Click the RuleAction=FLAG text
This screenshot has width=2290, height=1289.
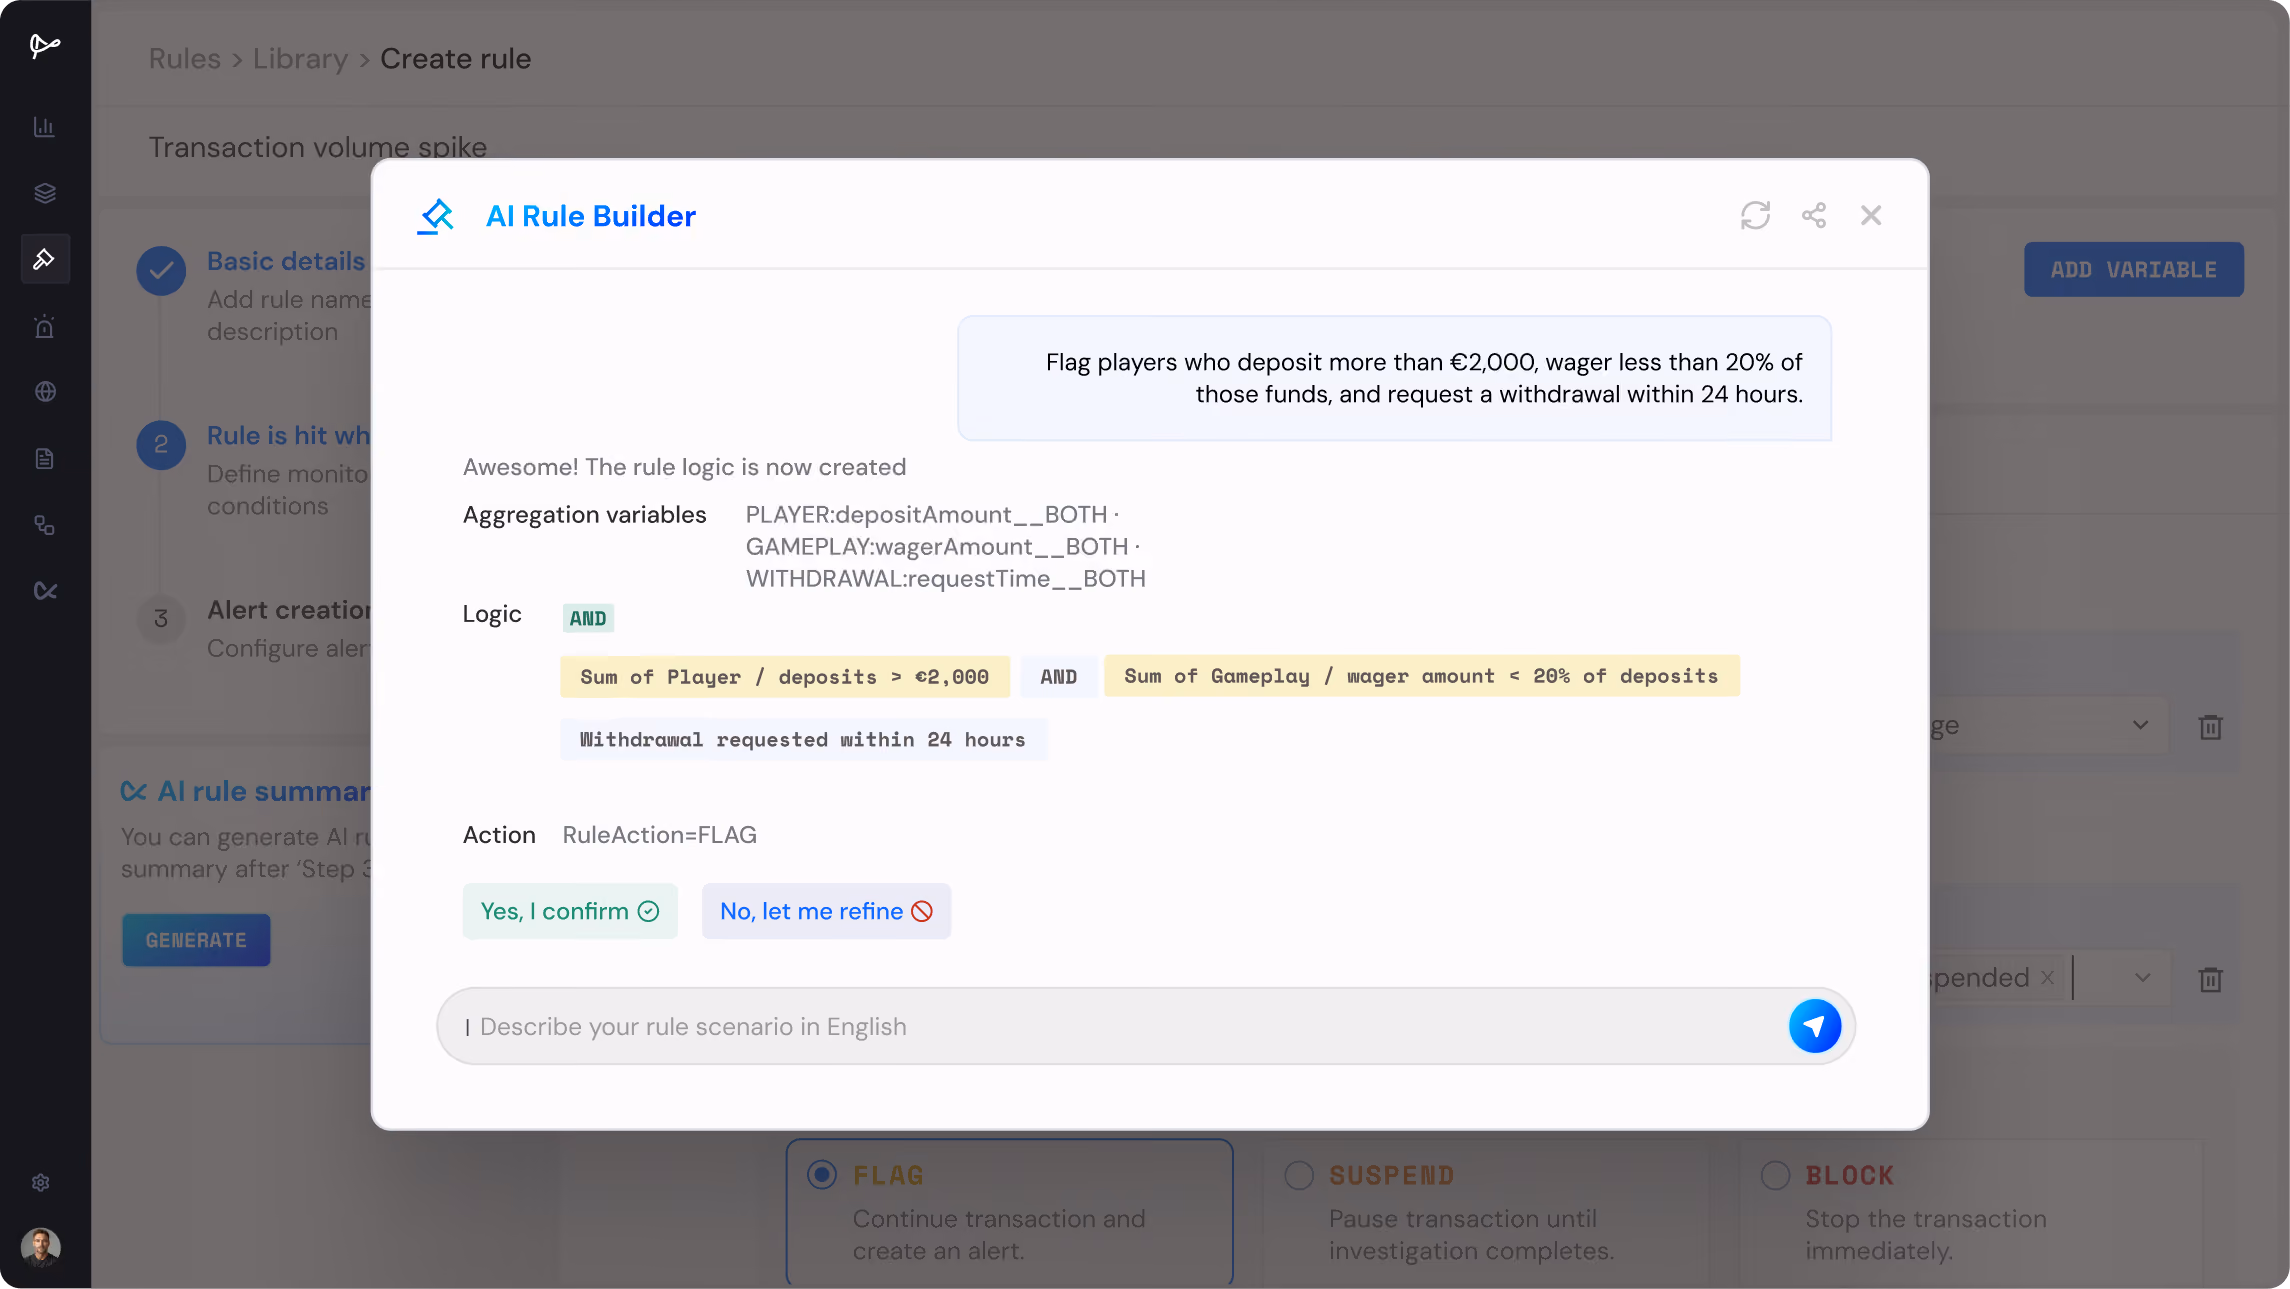click(x=659, y=834)
